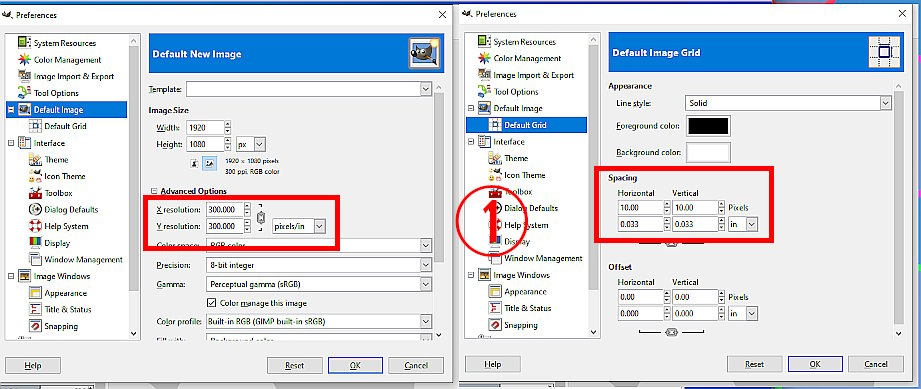
Task: Click Toolbox icon in left Preferences window
Action: click(35, 193)
